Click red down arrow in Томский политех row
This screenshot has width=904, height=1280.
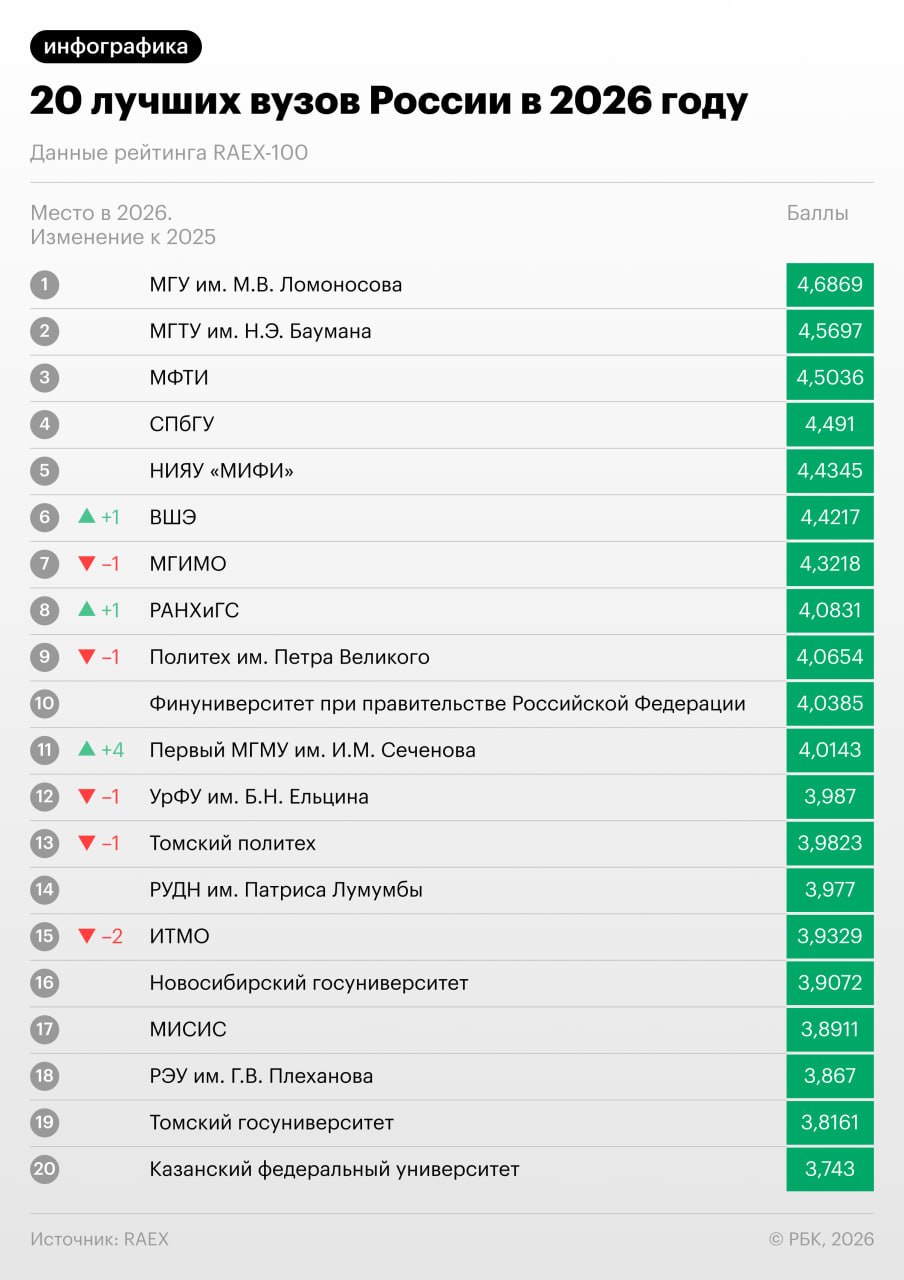(x=87, y=843)
